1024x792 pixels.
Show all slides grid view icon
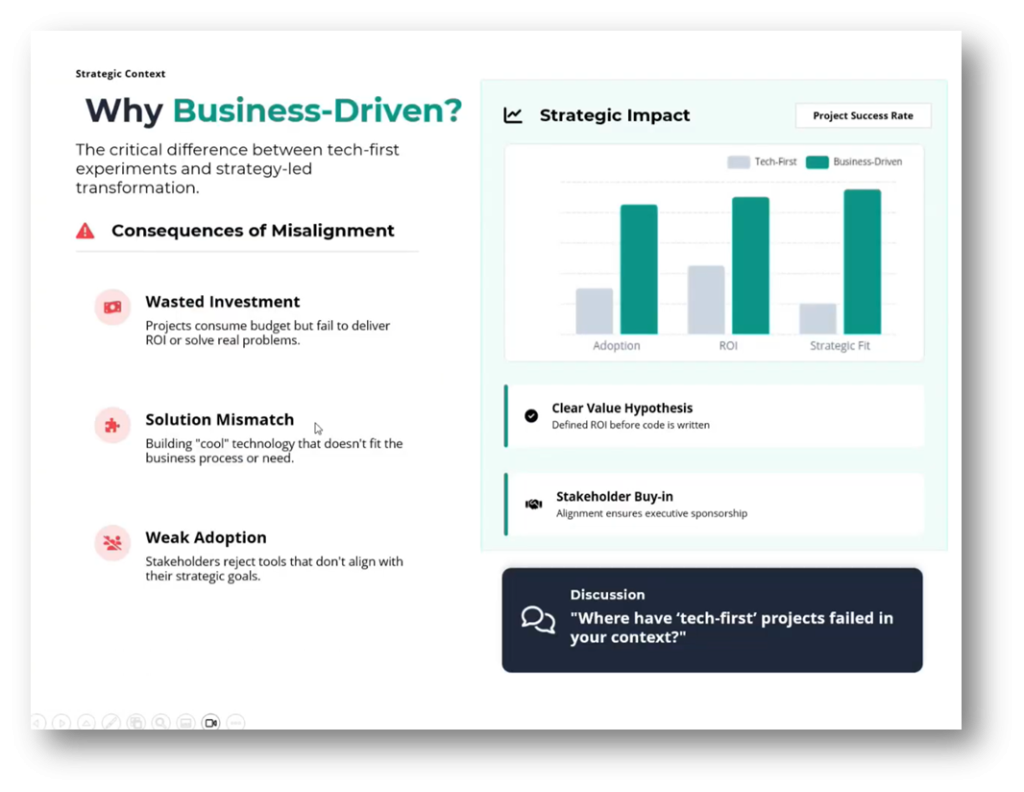pos(136,722)
